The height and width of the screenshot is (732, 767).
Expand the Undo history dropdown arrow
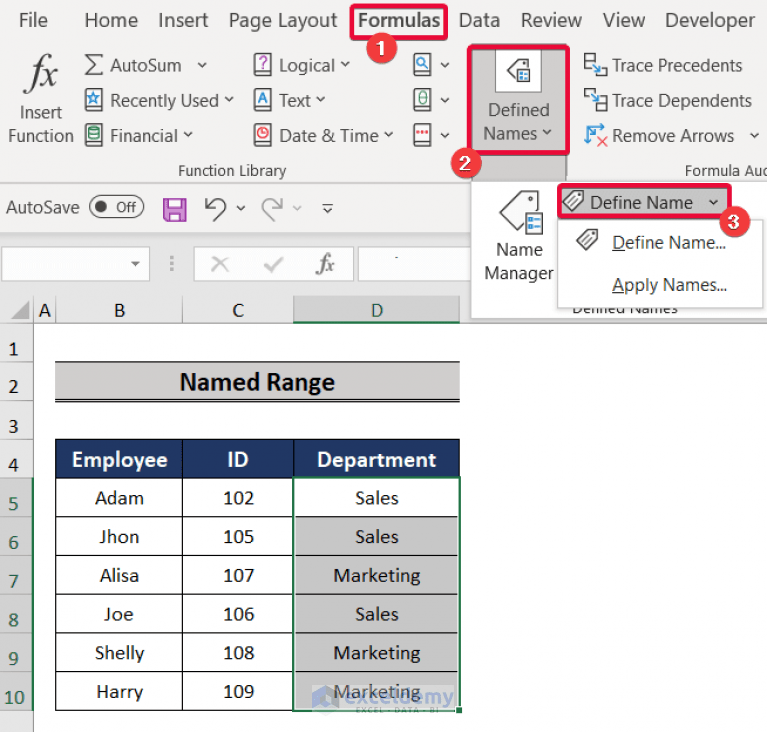click(241, 208)
